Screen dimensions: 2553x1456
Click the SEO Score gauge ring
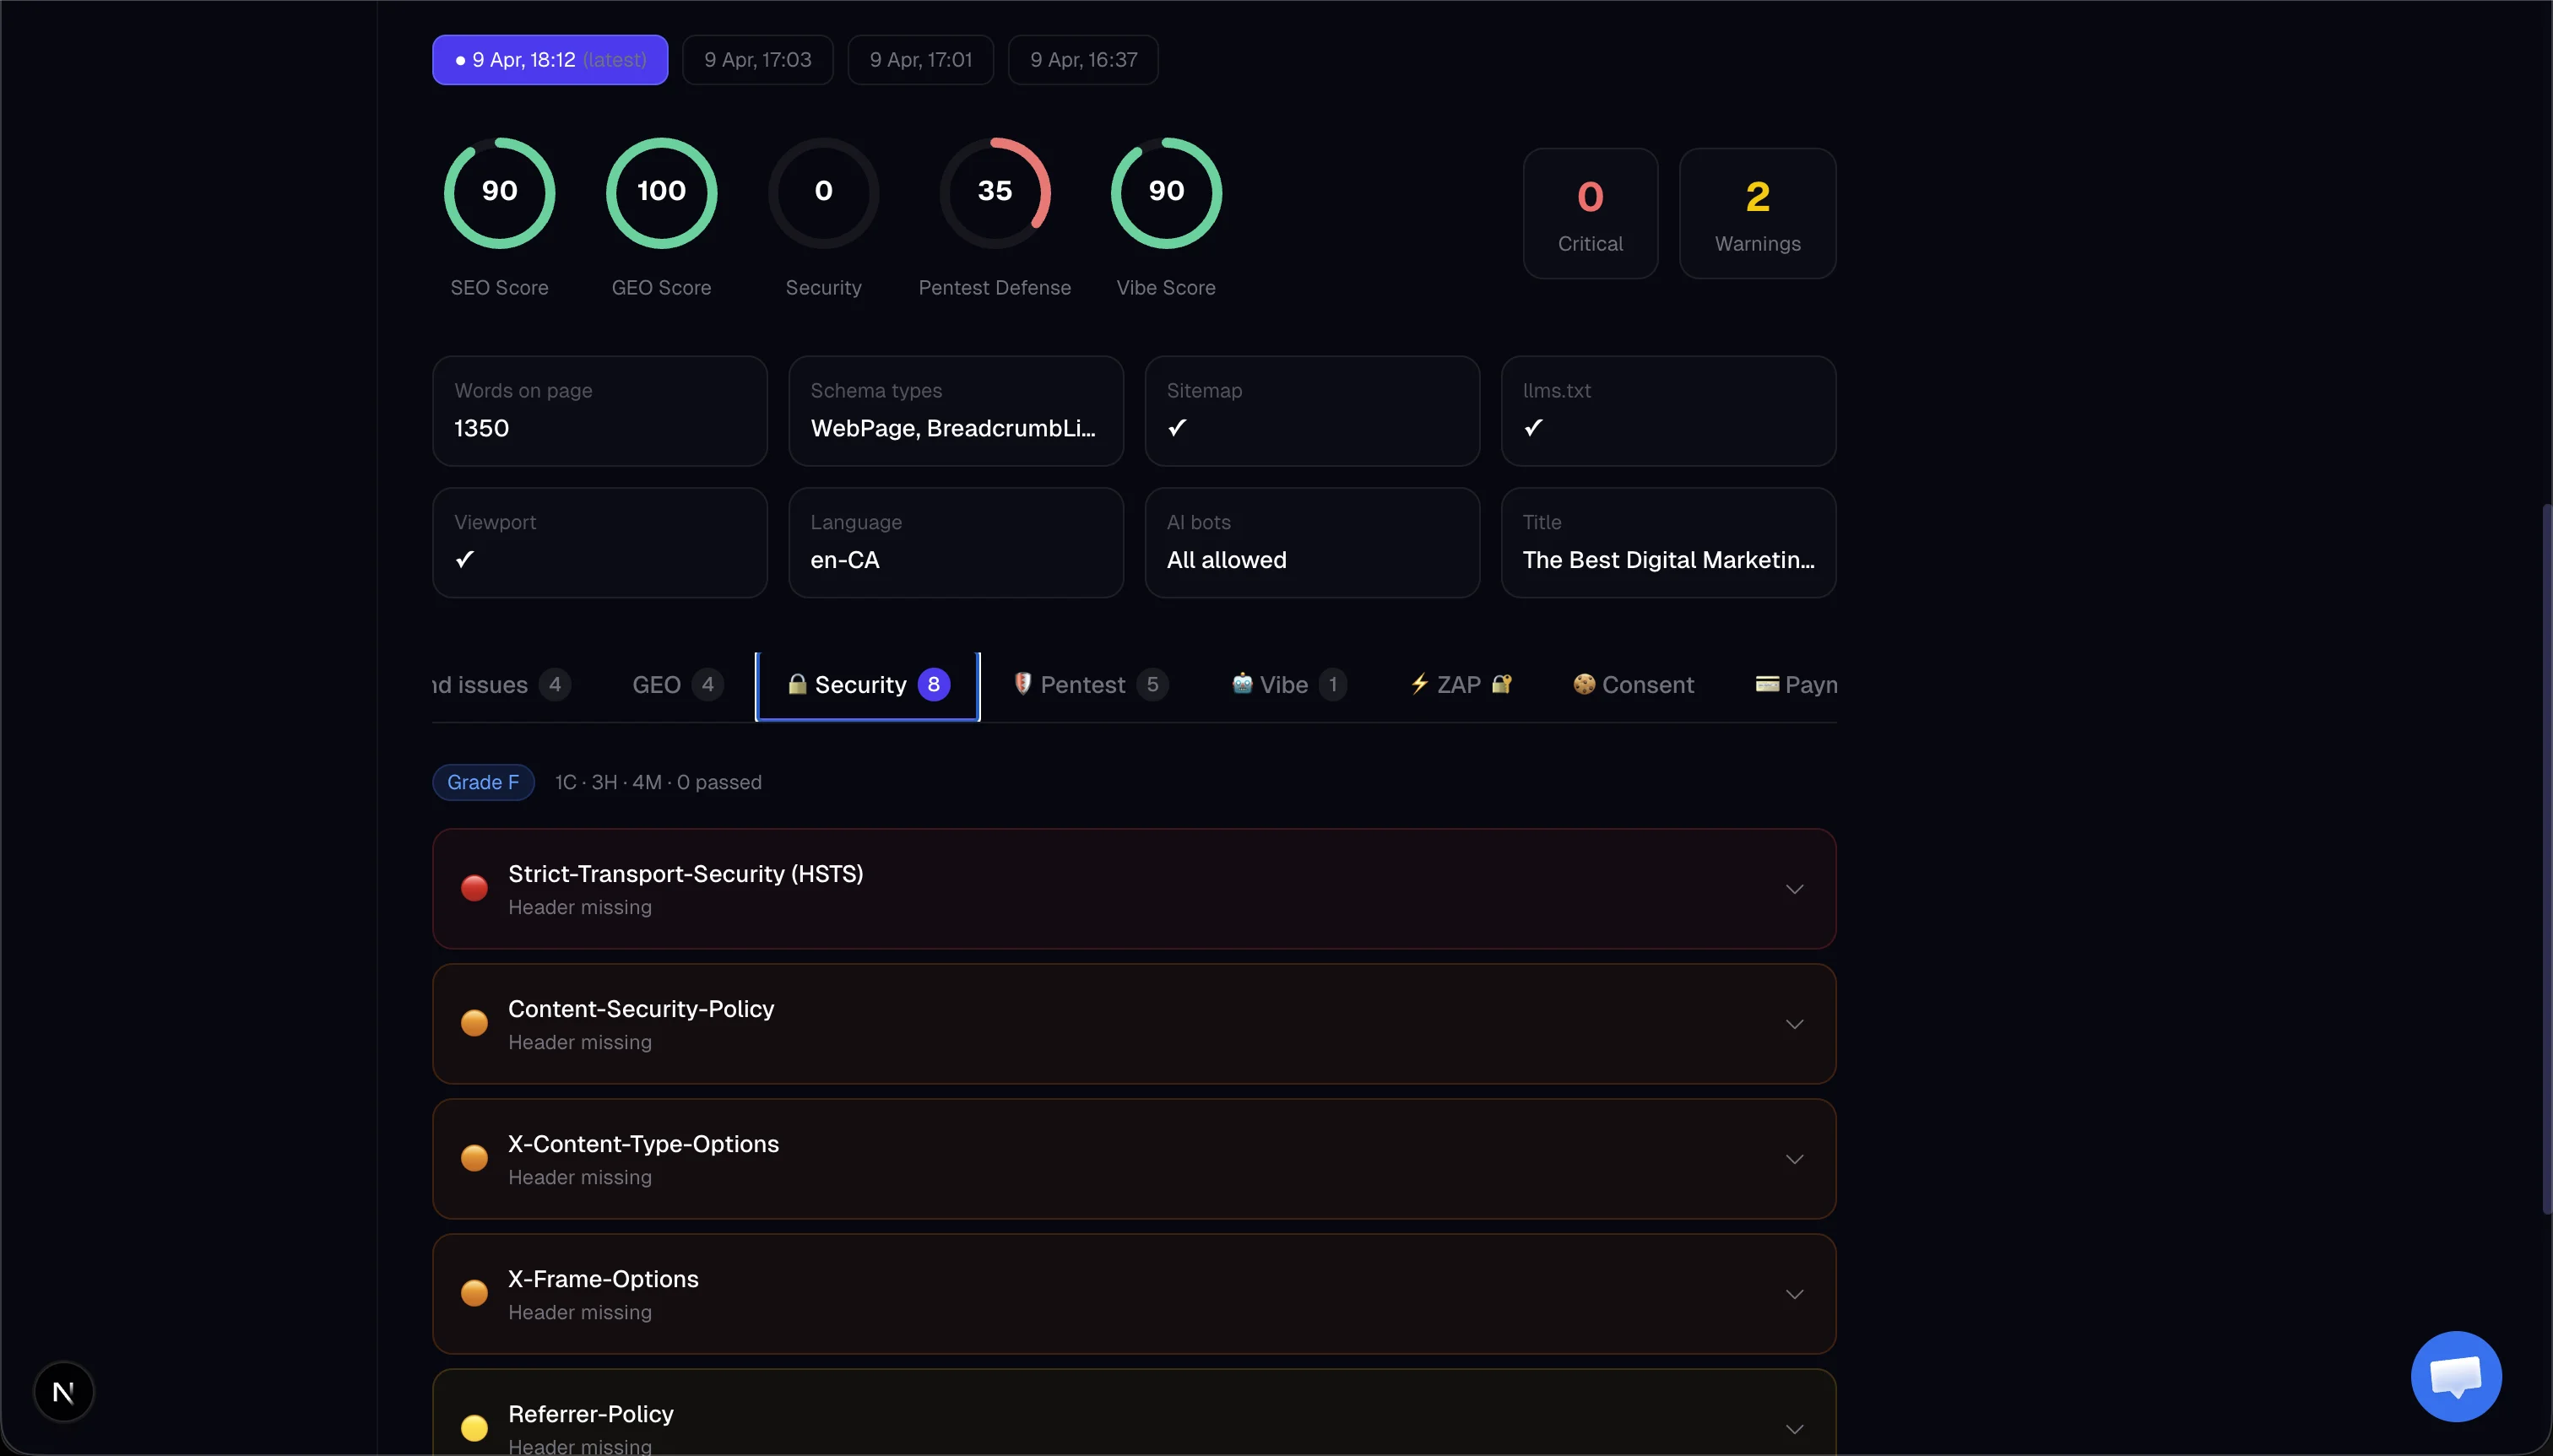pyautogui.click(x=499, y=192)
